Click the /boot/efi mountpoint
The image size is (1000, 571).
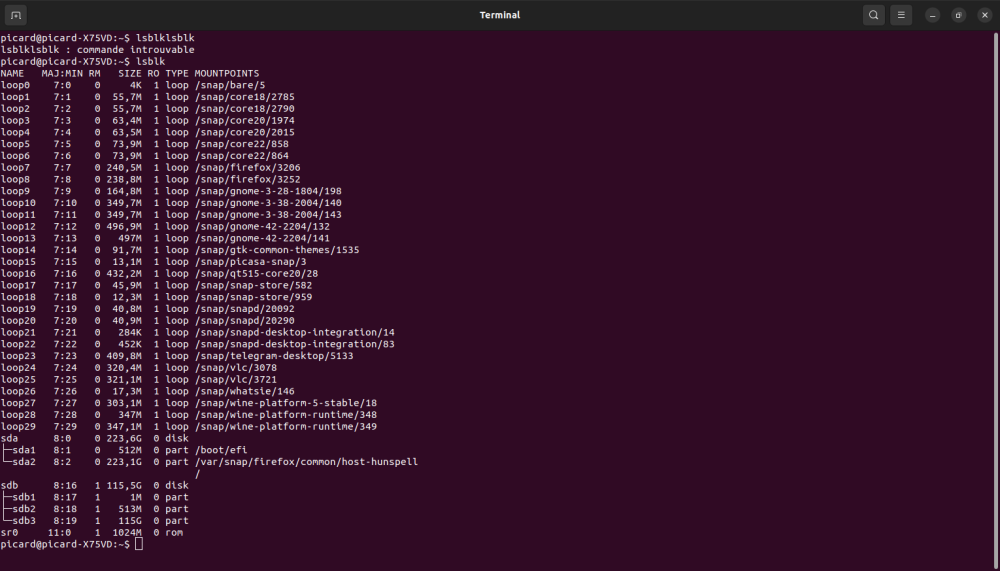coord(221,450)
